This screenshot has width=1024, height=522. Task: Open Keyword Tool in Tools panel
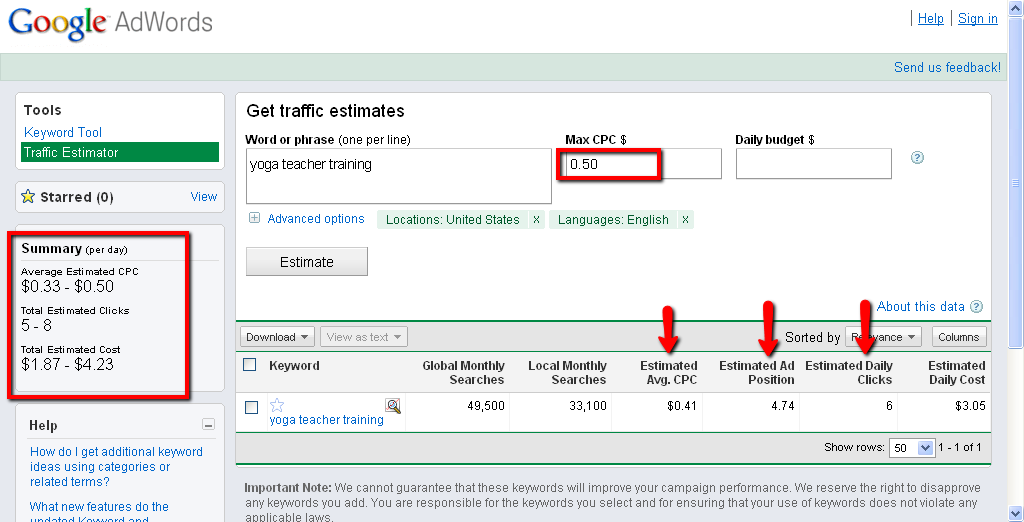(63, 132)
